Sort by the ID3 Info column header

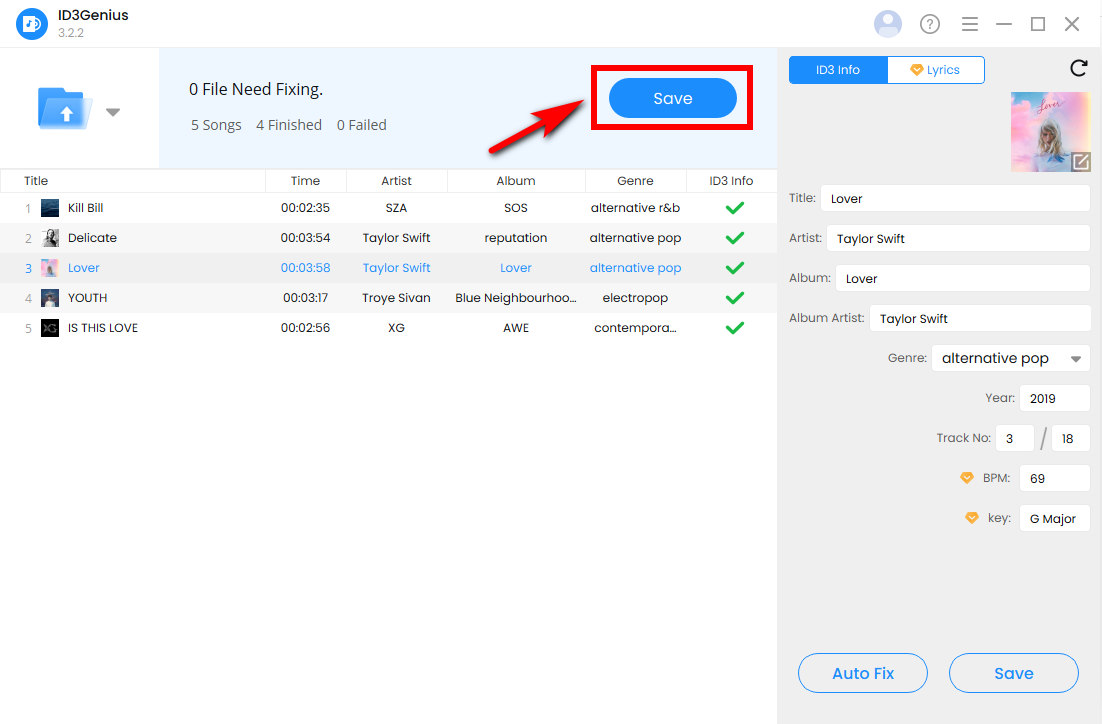click(731, 181)
